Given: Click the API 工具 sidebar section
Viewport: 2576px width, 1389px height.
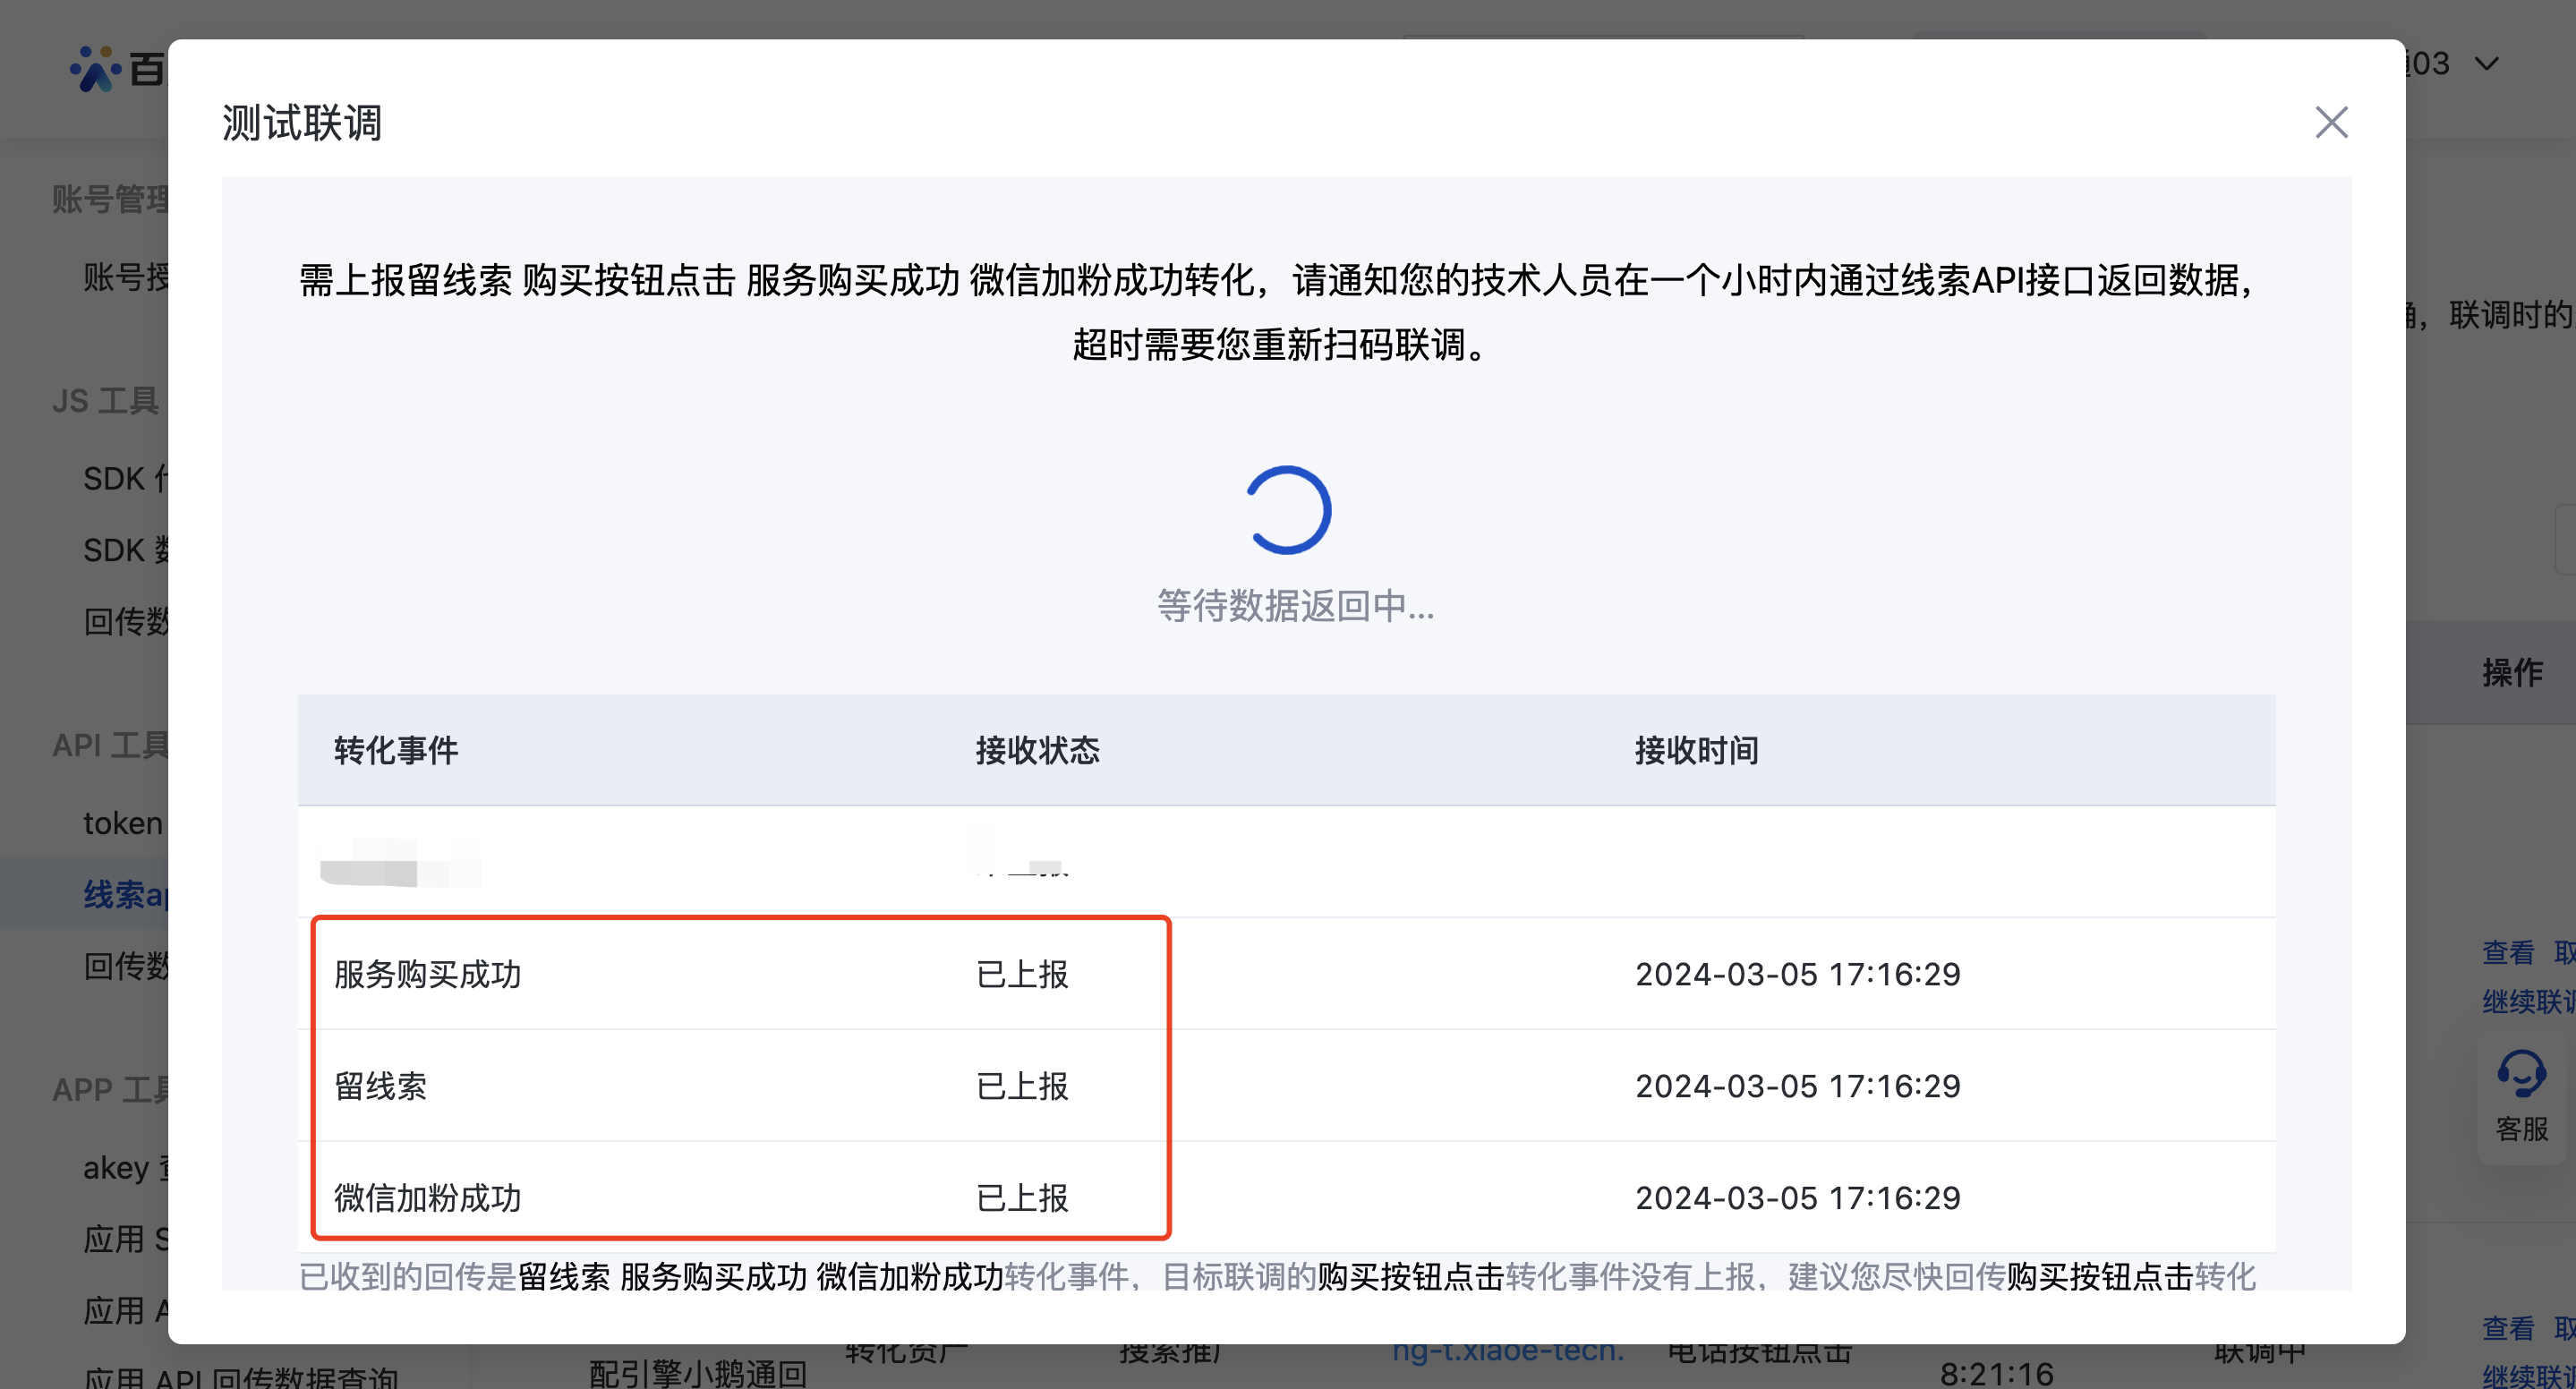Looking at the screenshot, I should [110, 745].
